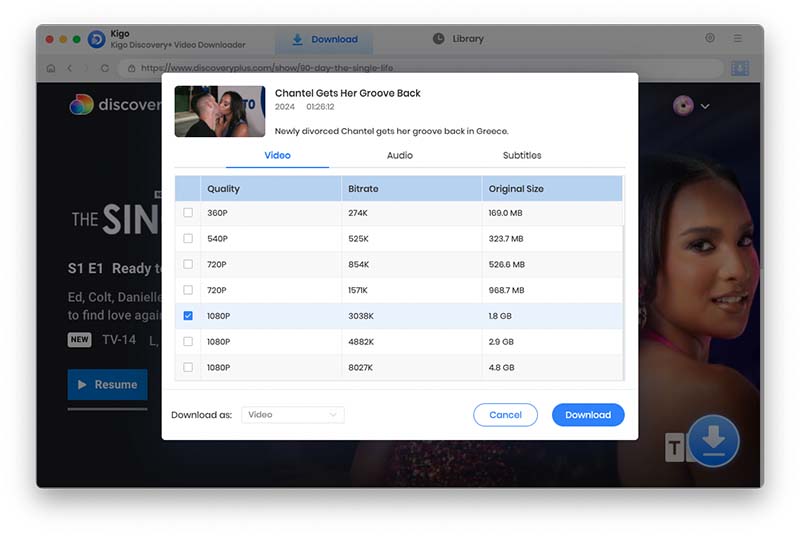This screenshot has width=800, height=536.
Task: Open the hamburger menu icon
Action: [738, 38]
